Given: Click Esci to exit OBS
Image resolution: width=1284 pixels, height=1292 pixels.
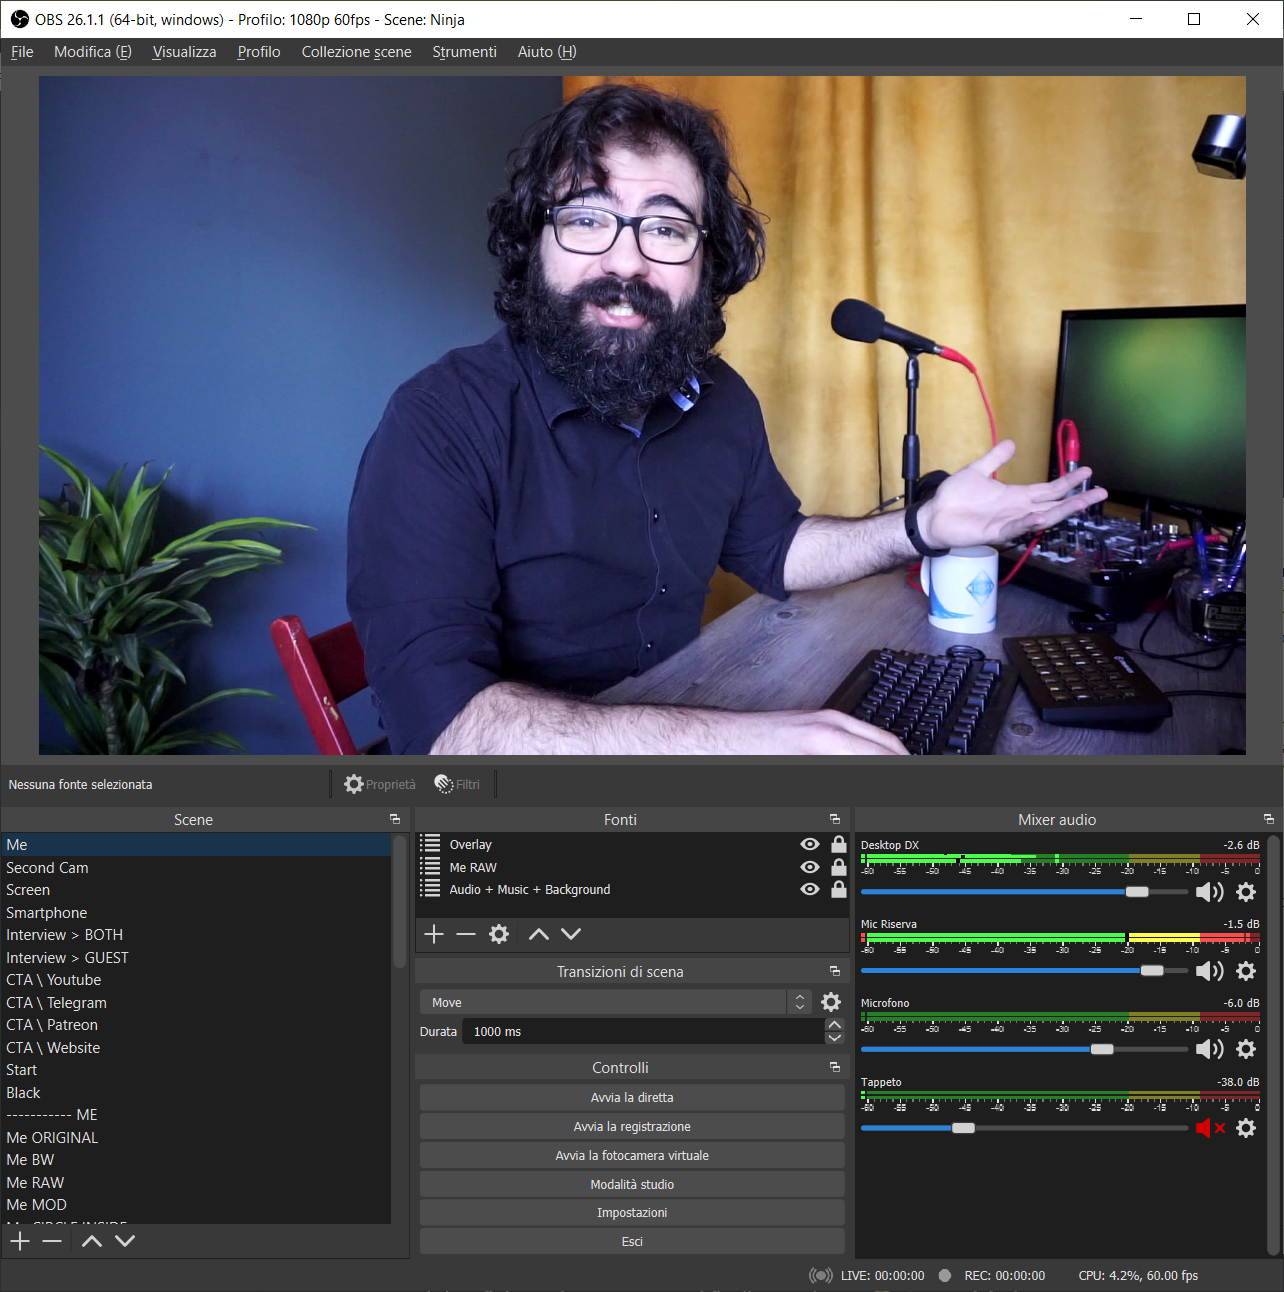Looking at the screenshot, I should tap(632, 1241).
